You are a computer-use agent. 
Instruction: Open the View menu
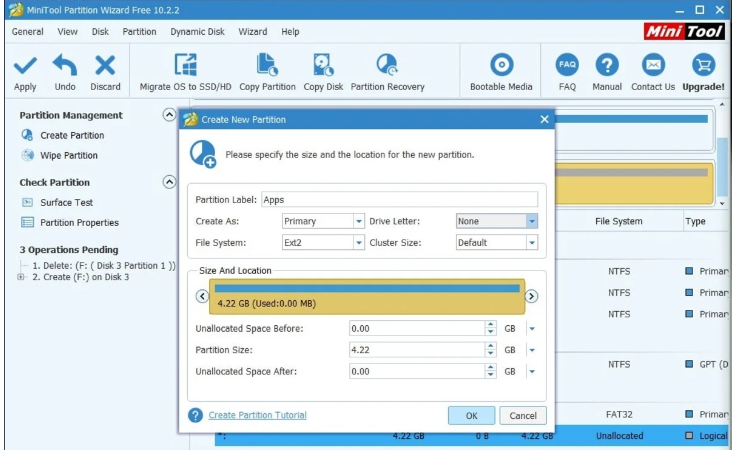point(67,32)
